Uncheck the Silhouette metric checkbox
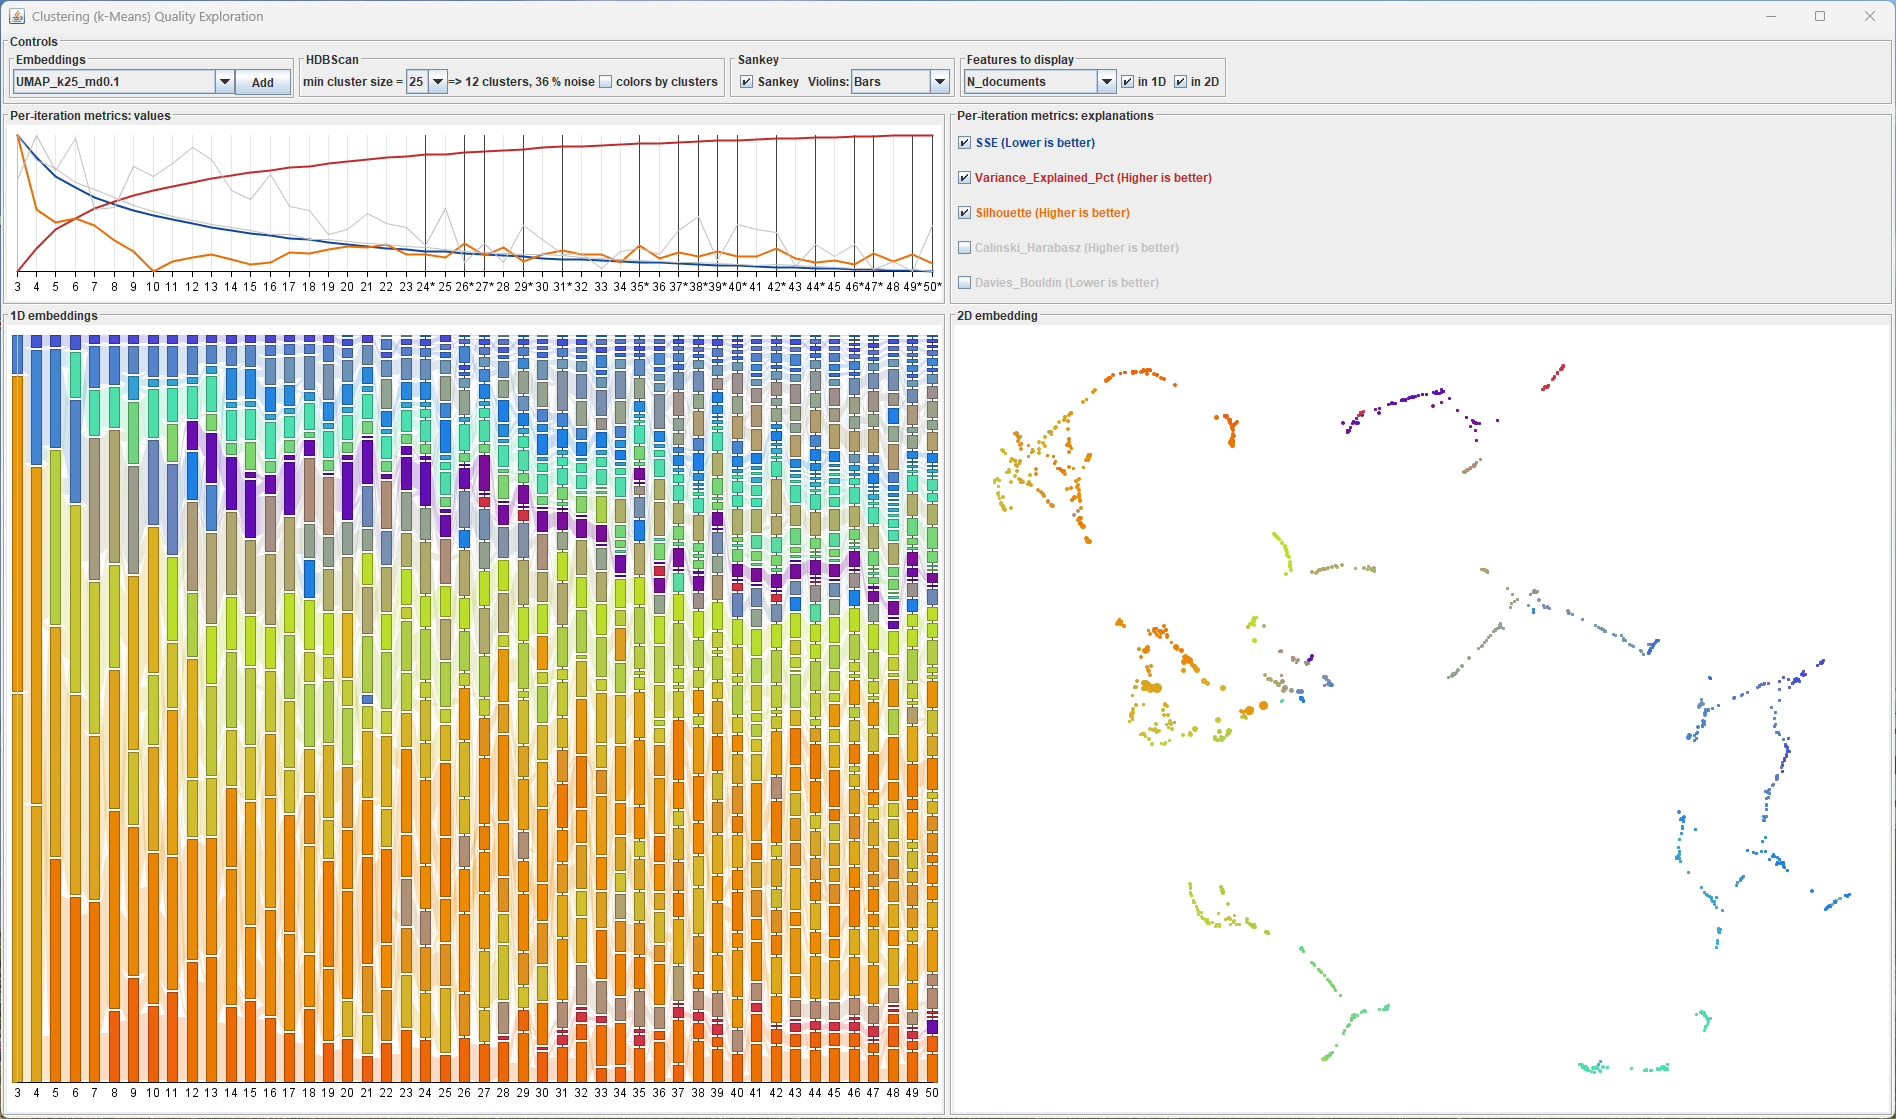 pyautogui.click(x=965, y=213)
